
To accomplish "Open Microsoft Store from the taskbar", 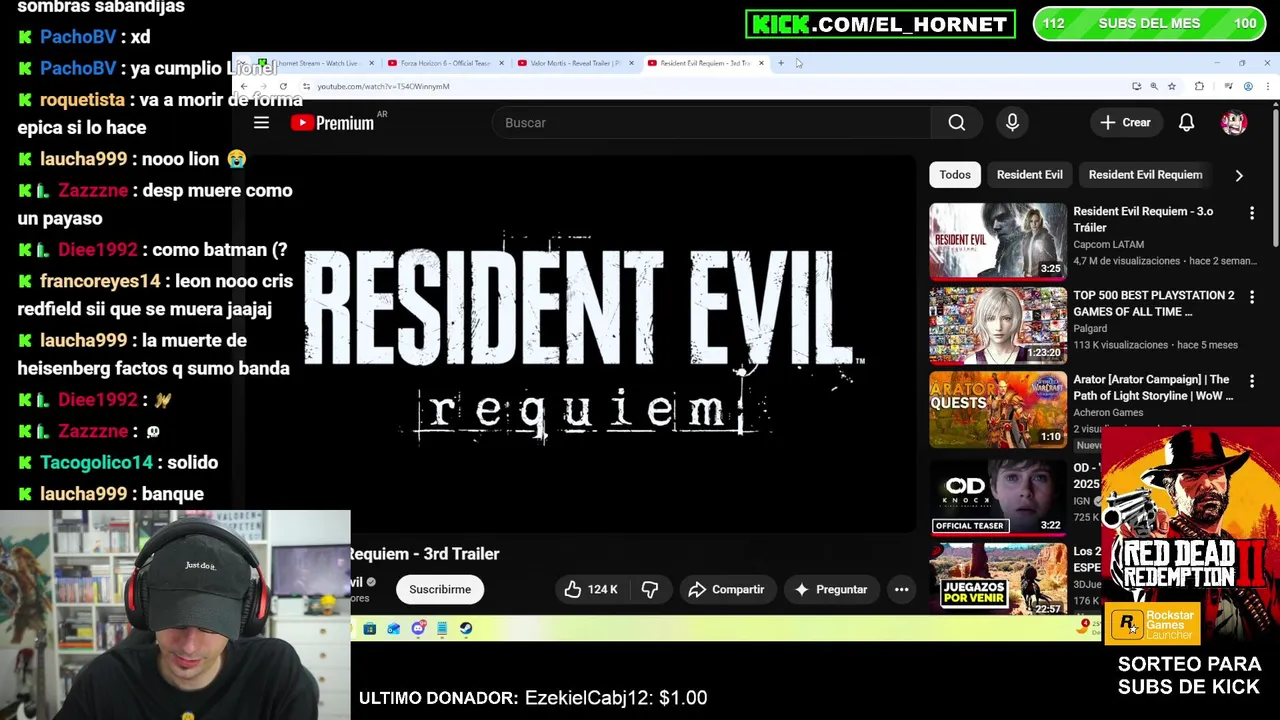I will [370, 629].
